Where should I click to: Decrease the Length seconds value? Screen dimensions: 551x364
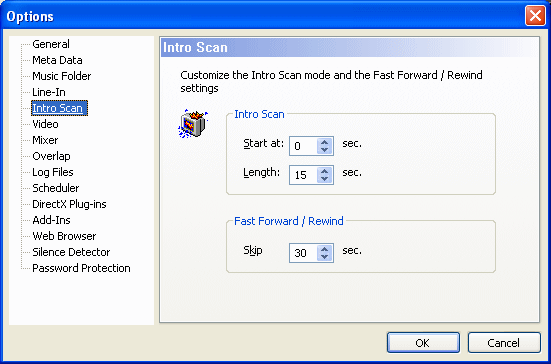coord(324,179)
